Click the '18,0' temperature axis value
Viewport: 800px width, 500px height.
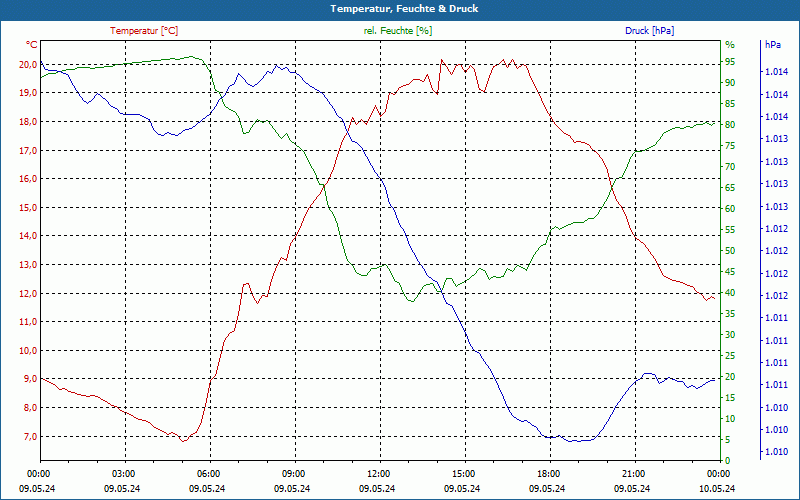pos(28,121)
